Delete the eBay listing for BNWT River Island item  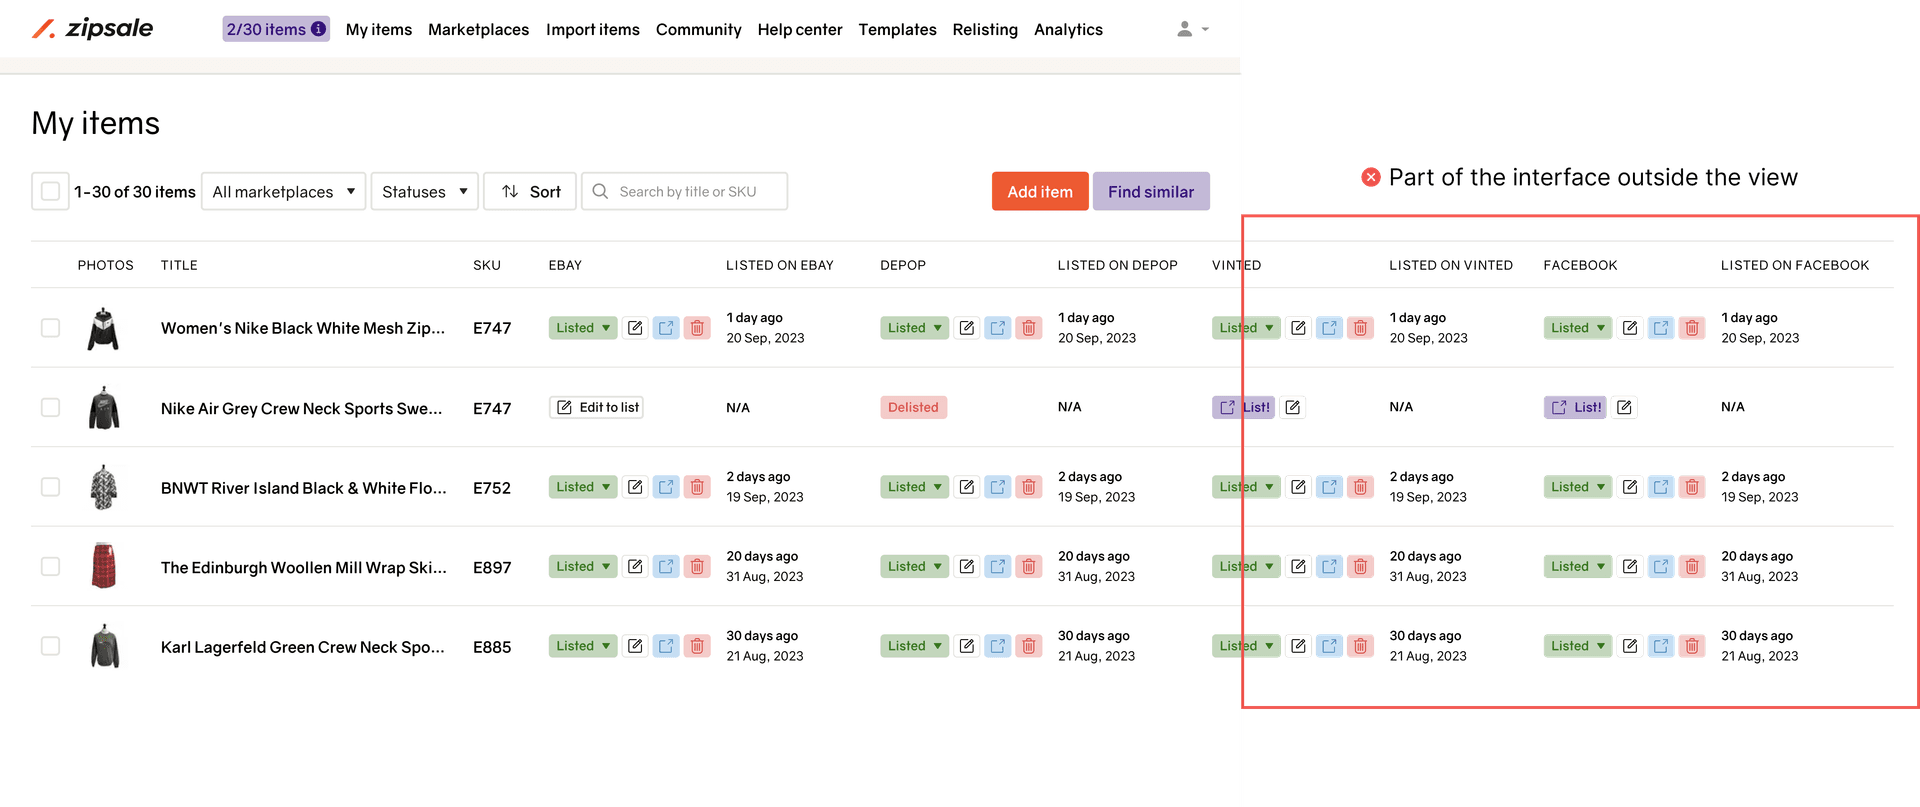click(x=697, y=487)
